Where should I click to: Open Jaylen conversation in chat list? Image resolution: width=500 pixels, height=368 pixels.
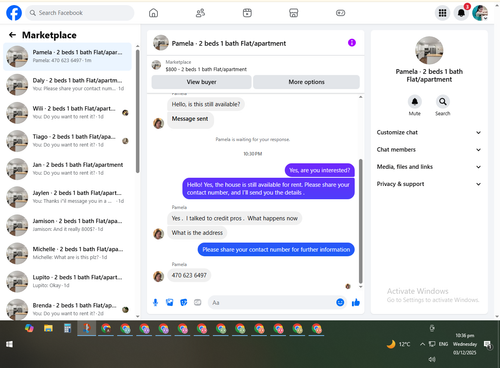(67, 197)
